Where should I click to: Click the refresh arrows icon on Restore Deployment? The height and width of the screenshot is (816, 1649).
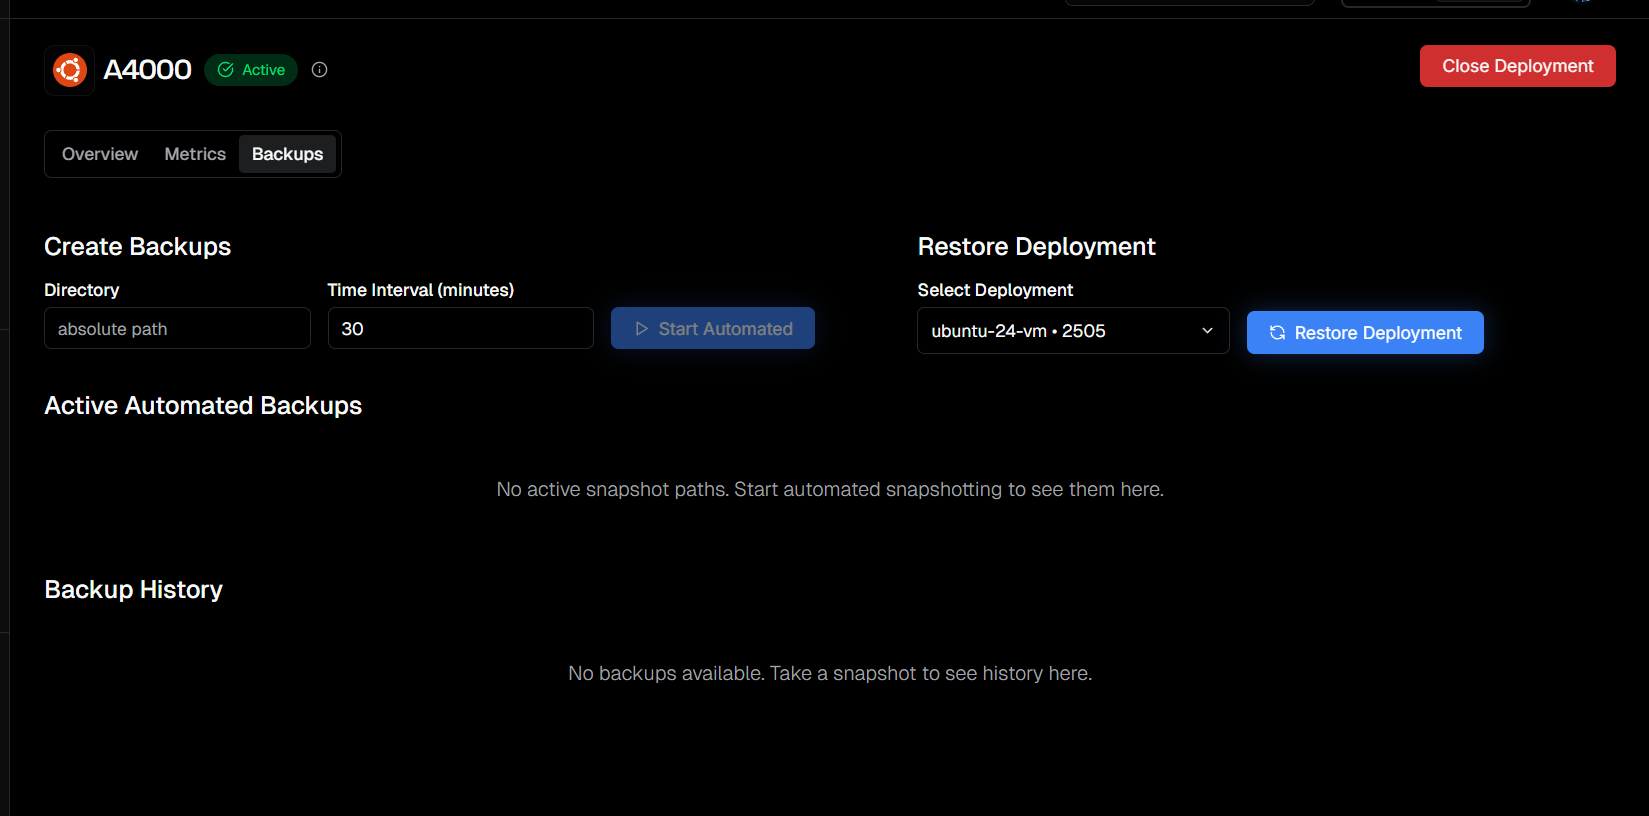pos(1277,333)
